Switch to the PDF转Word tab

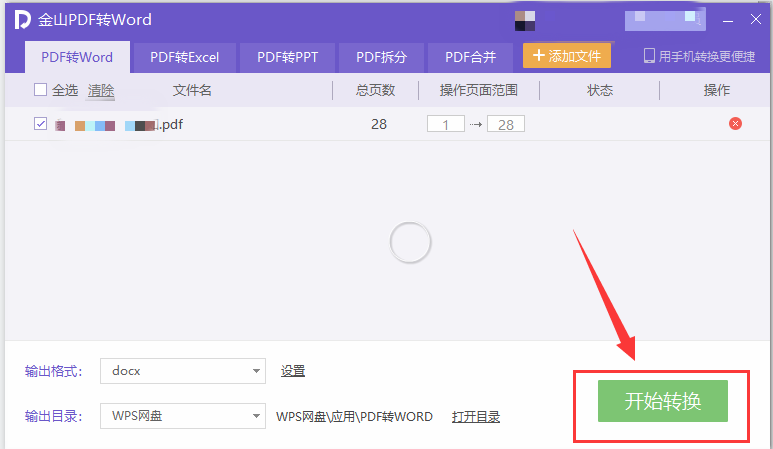click(x=77, y=57)
